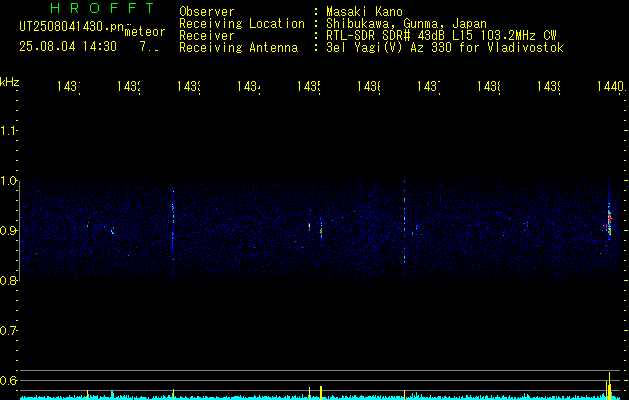The height and width of the screenshot is (400, 629).
Task: Click the 1440 time axis label
Action: tap(611, 86)
